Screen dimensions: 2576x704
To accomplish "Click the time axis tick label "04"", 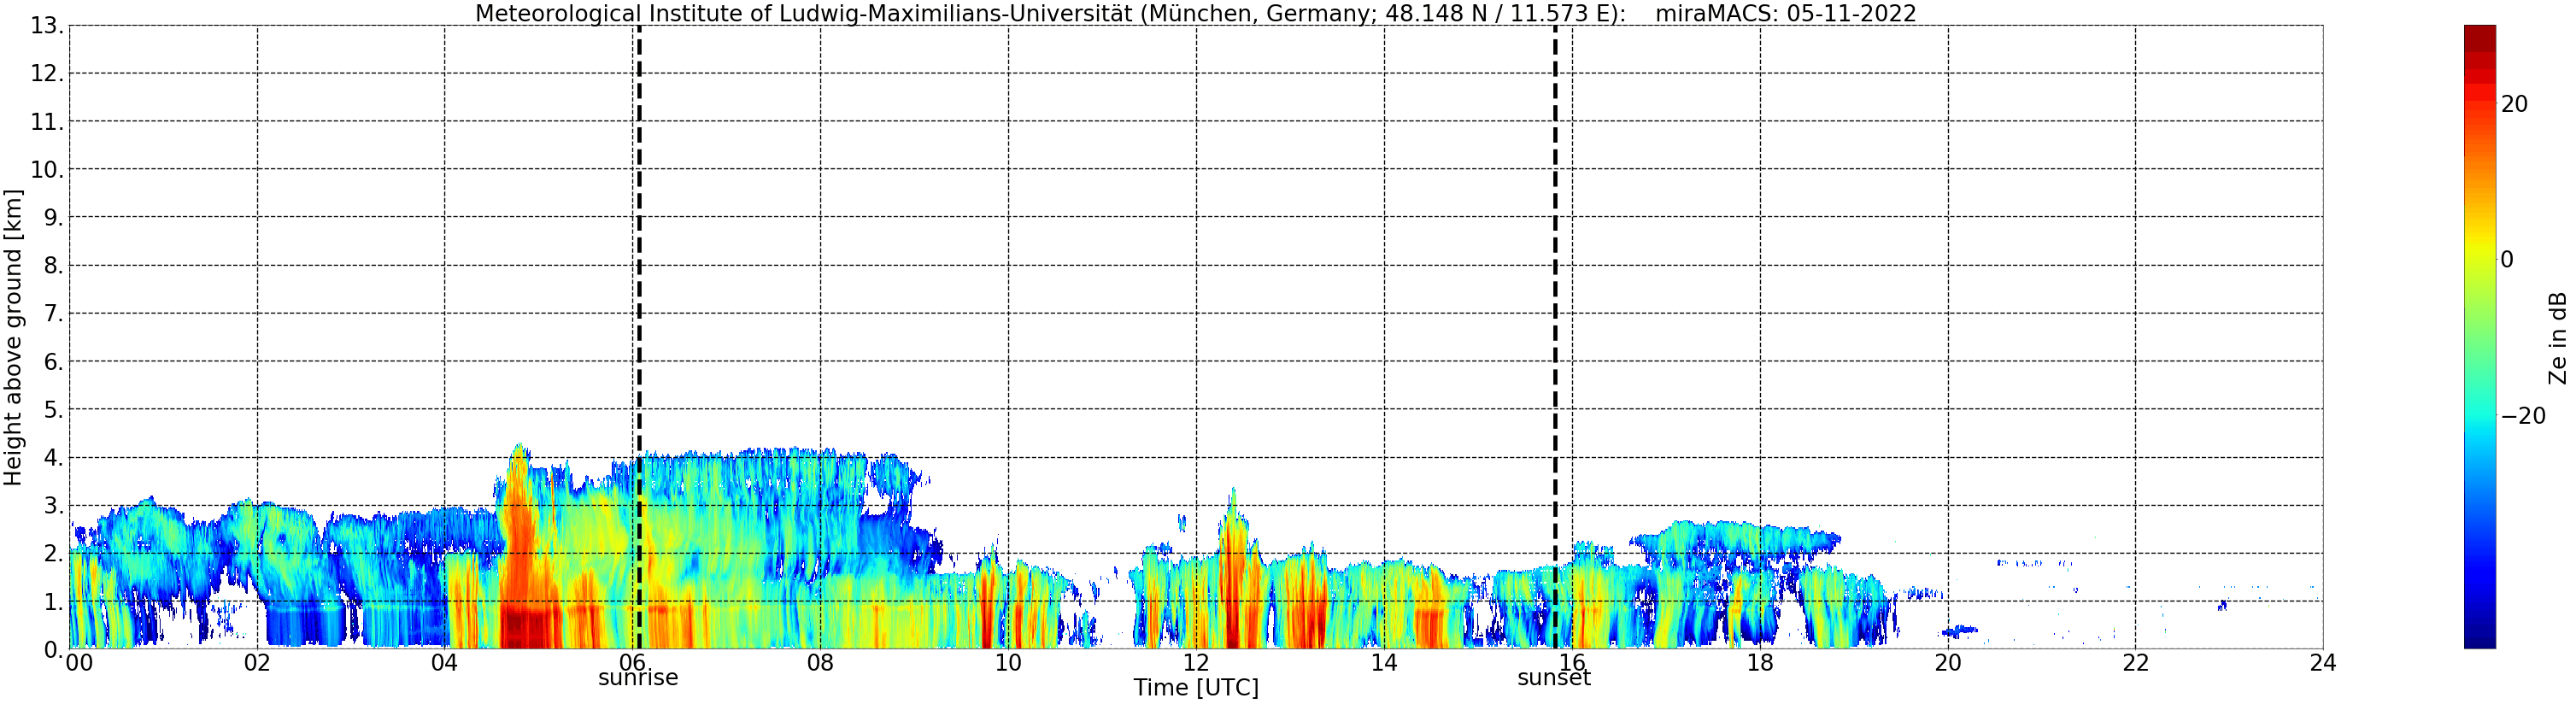I will click(445, 663).
